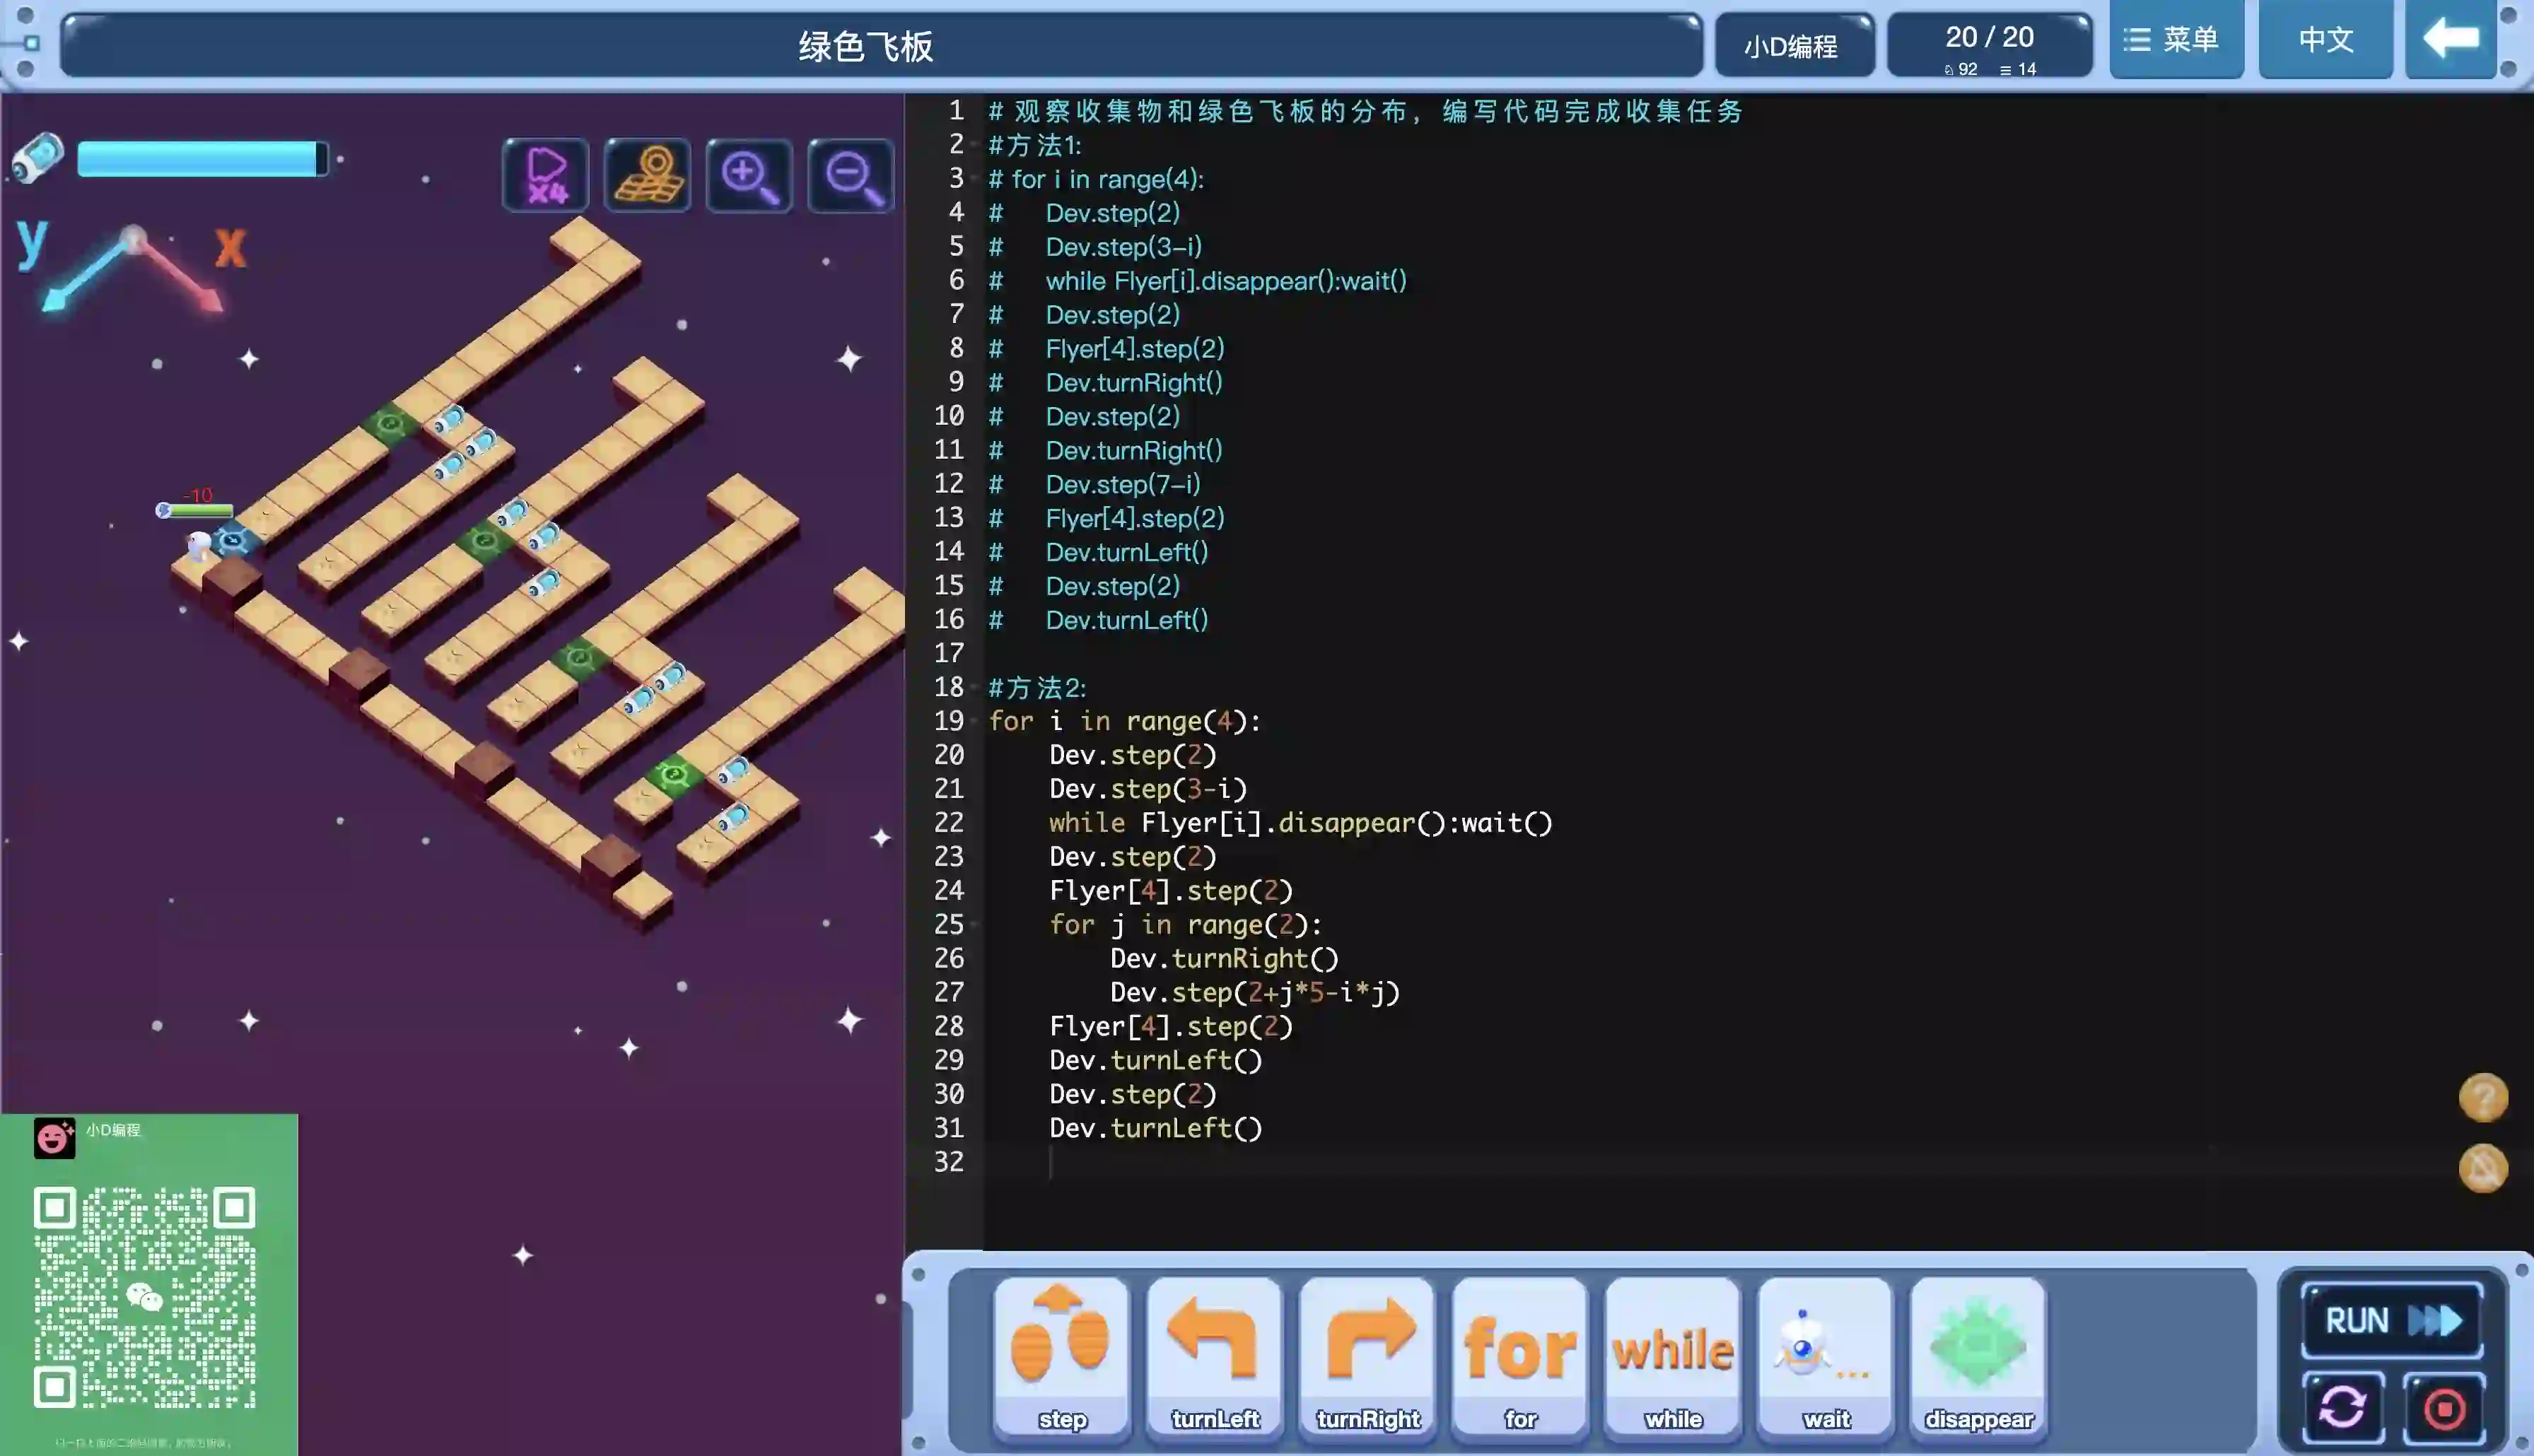Open the map location marker view
The width and height of the screenshot is (2534, 1456).
click(x=648, y=175)
